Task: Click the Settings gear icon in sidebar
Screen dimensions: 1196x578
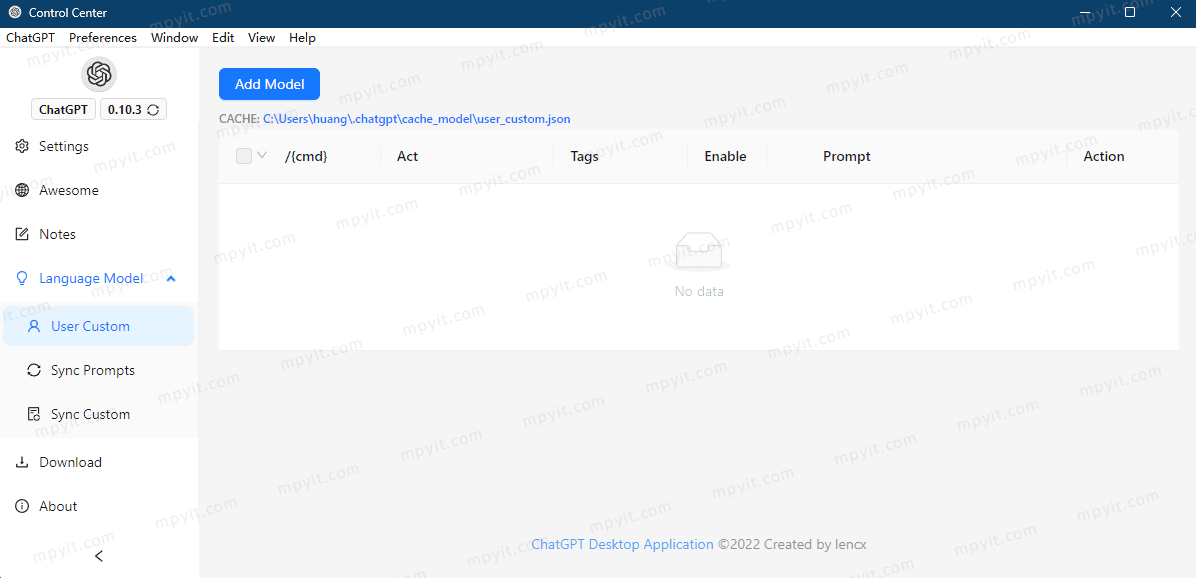Action: click(x=23, y=146)
